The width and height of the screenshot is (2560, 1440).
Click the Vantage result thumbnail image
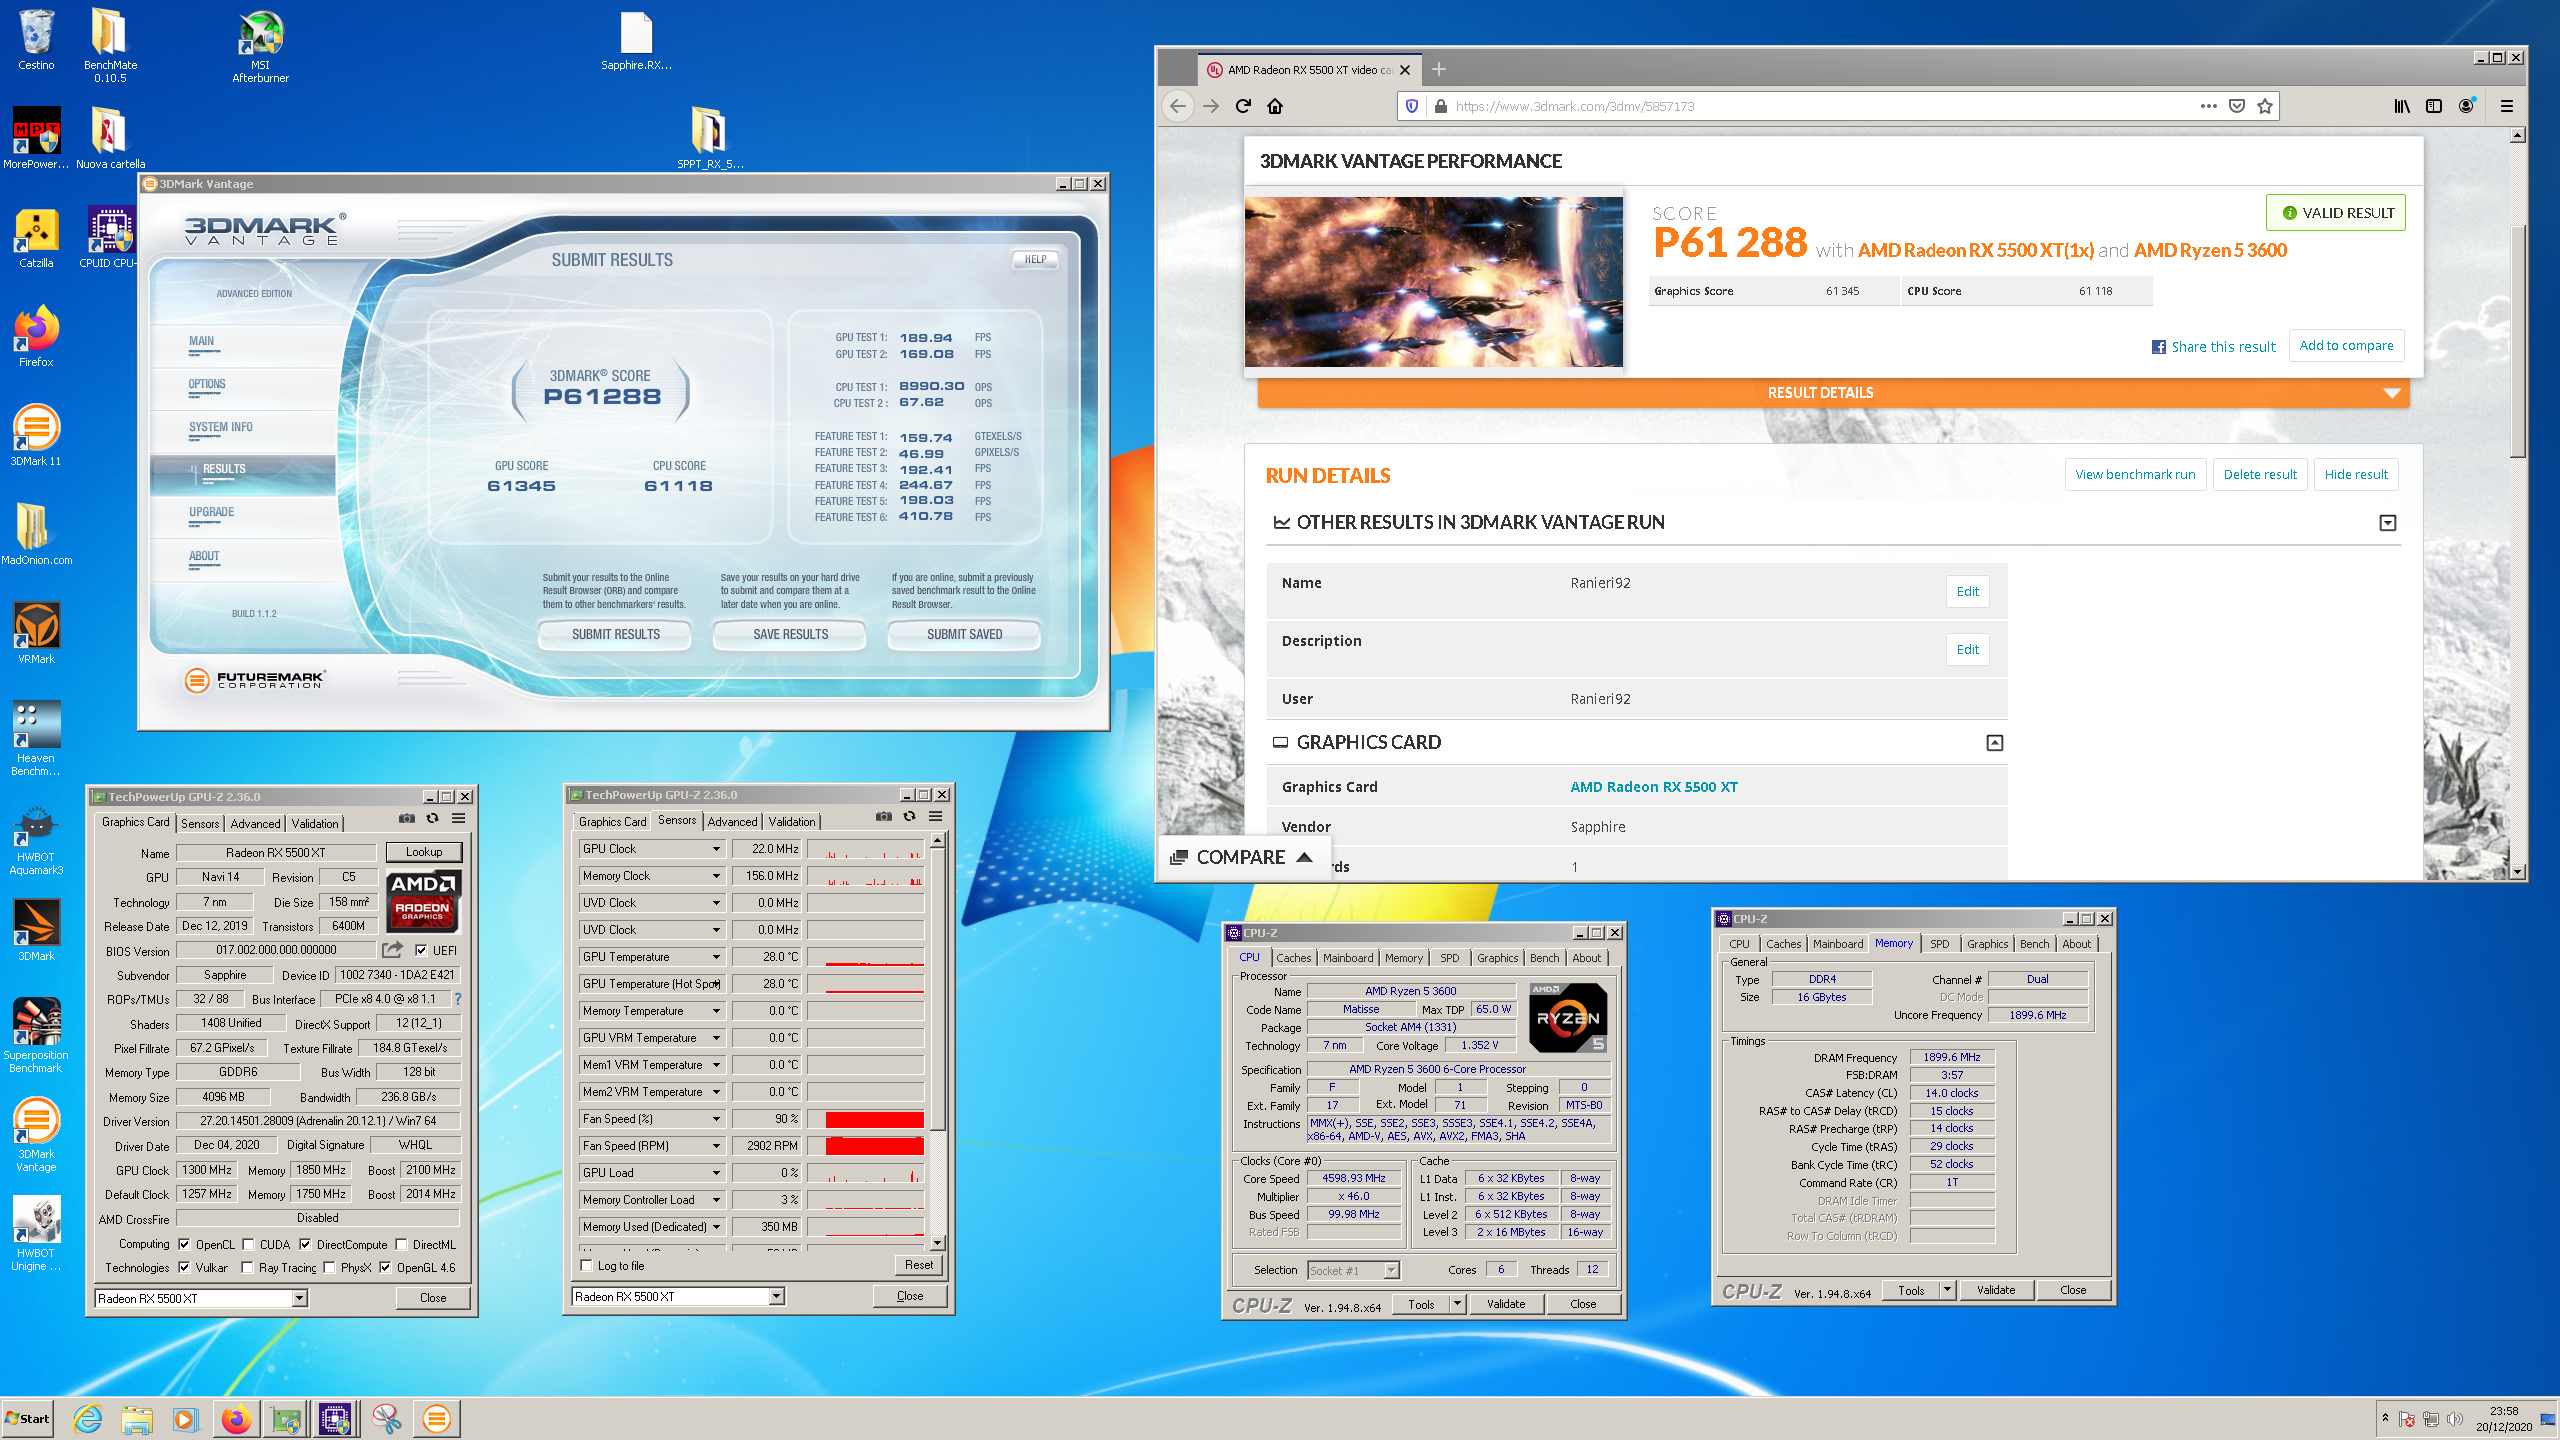(1433, 281)
